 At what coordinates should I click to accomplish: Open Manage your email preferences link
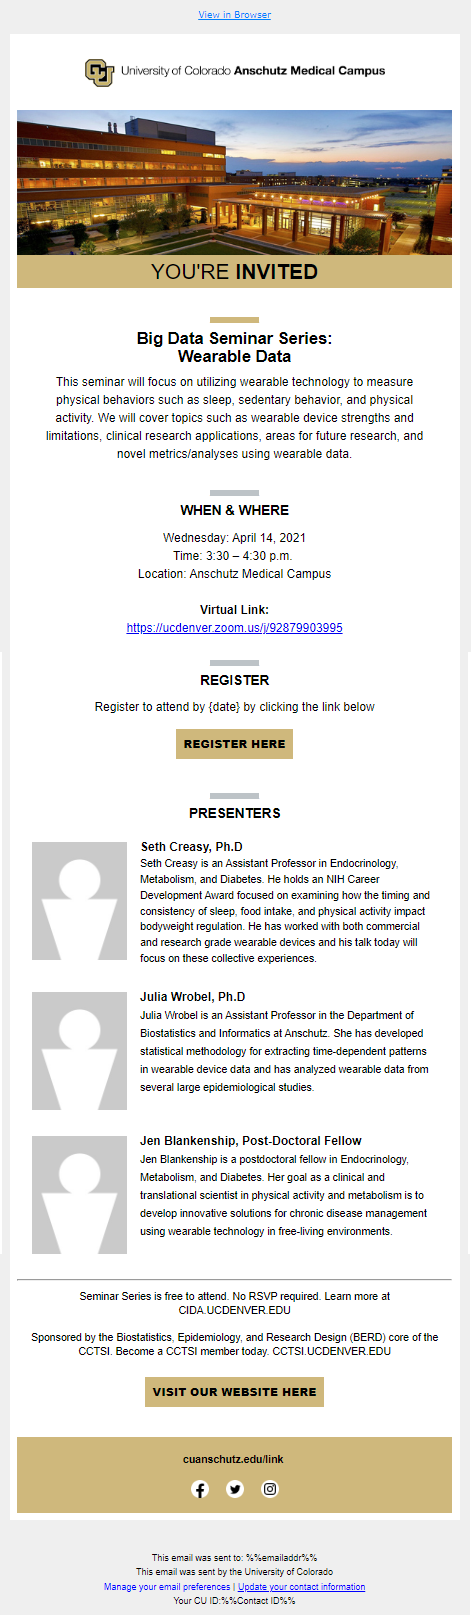click(x=167, y=1587)
